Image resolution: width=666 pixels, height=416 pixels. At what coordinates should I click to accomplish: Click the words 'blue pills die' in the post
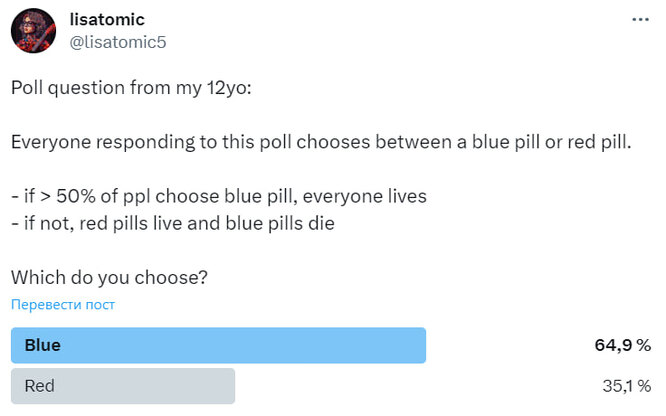pos(280,224)
